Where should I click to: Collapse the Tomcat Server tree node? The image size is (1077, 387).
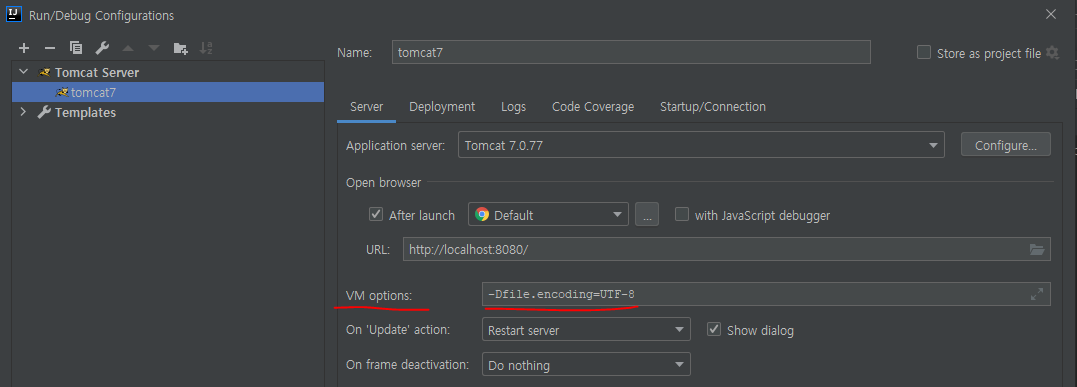coord(23,72)
